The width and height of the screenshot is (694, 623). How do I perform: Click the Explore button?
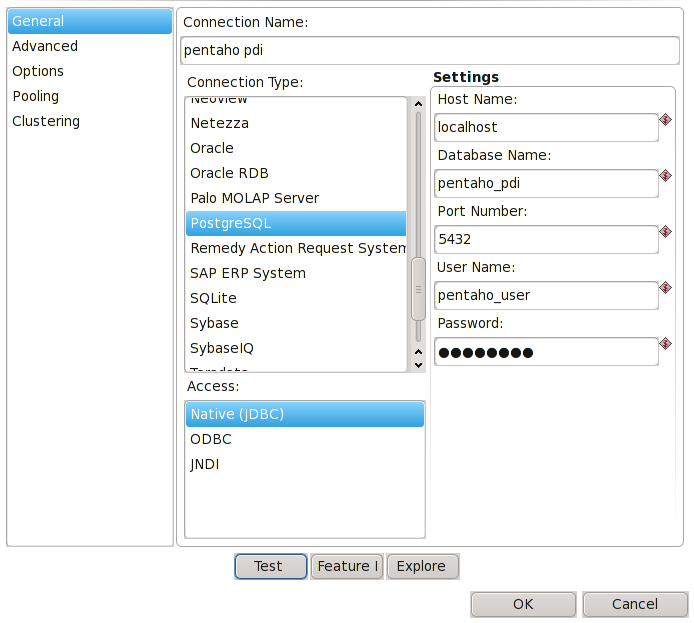[423, 566]
